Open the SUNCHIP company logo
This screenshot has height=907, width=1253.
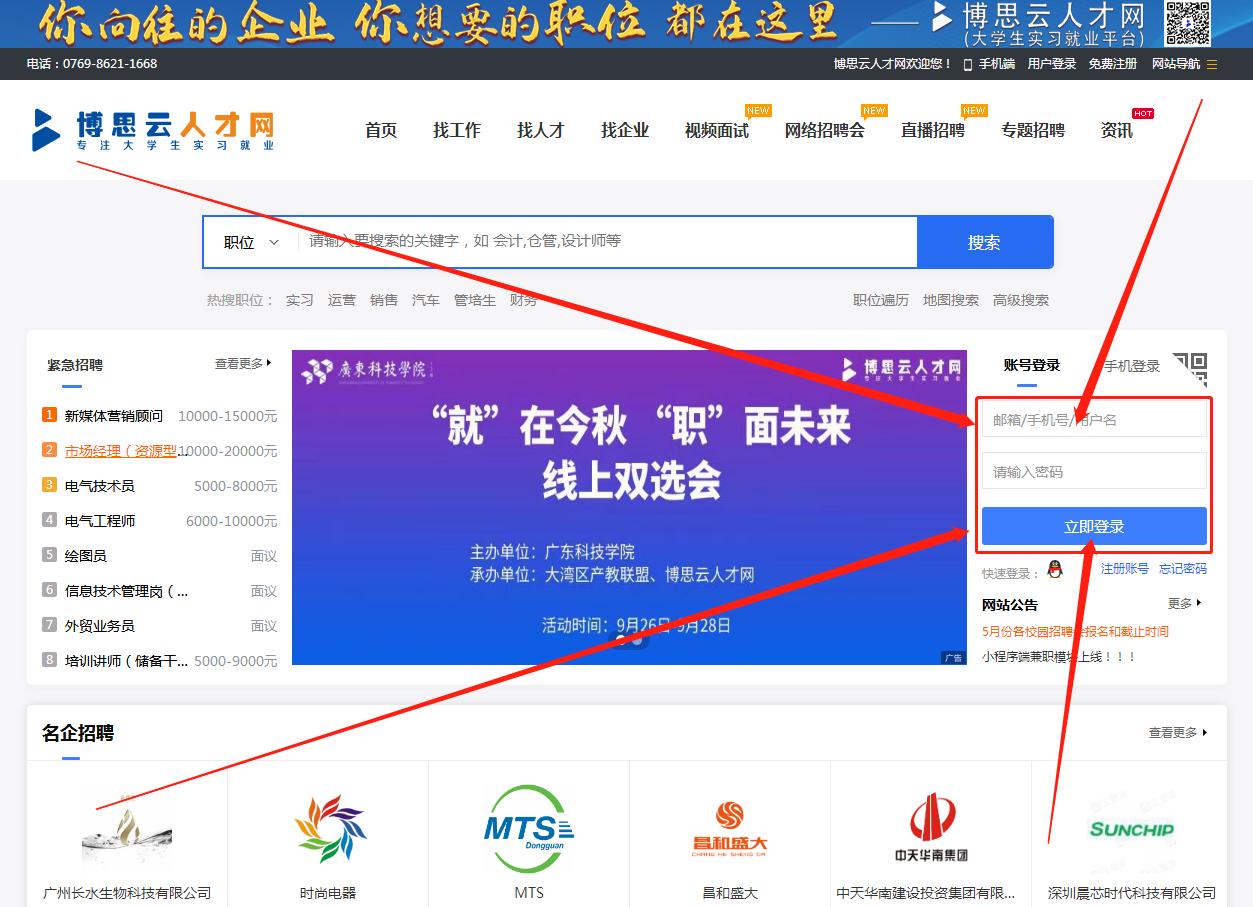(x=1131, y=829)
